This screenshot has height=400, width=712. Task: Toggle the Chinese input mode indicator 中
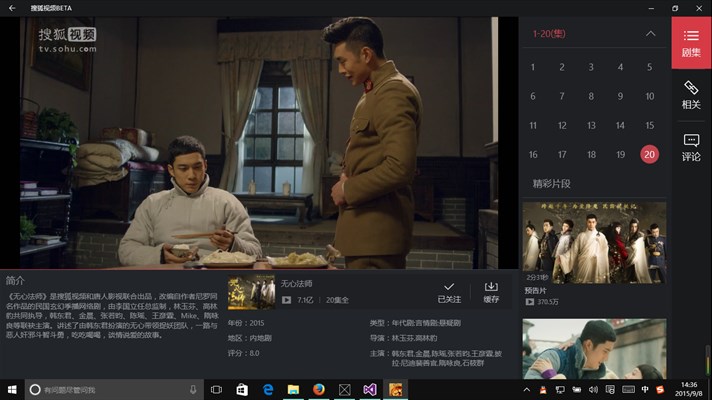645,390
